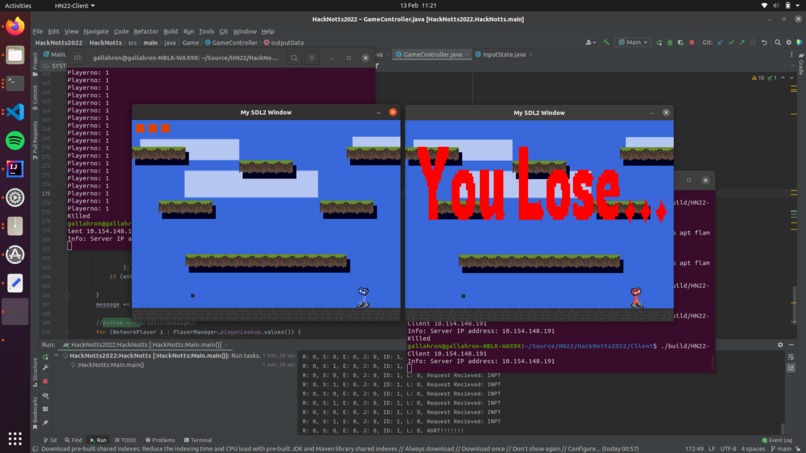Screen dimensions: 806x453
Task: Rerun the Main configuration
Action: click(x=659, y=43)
